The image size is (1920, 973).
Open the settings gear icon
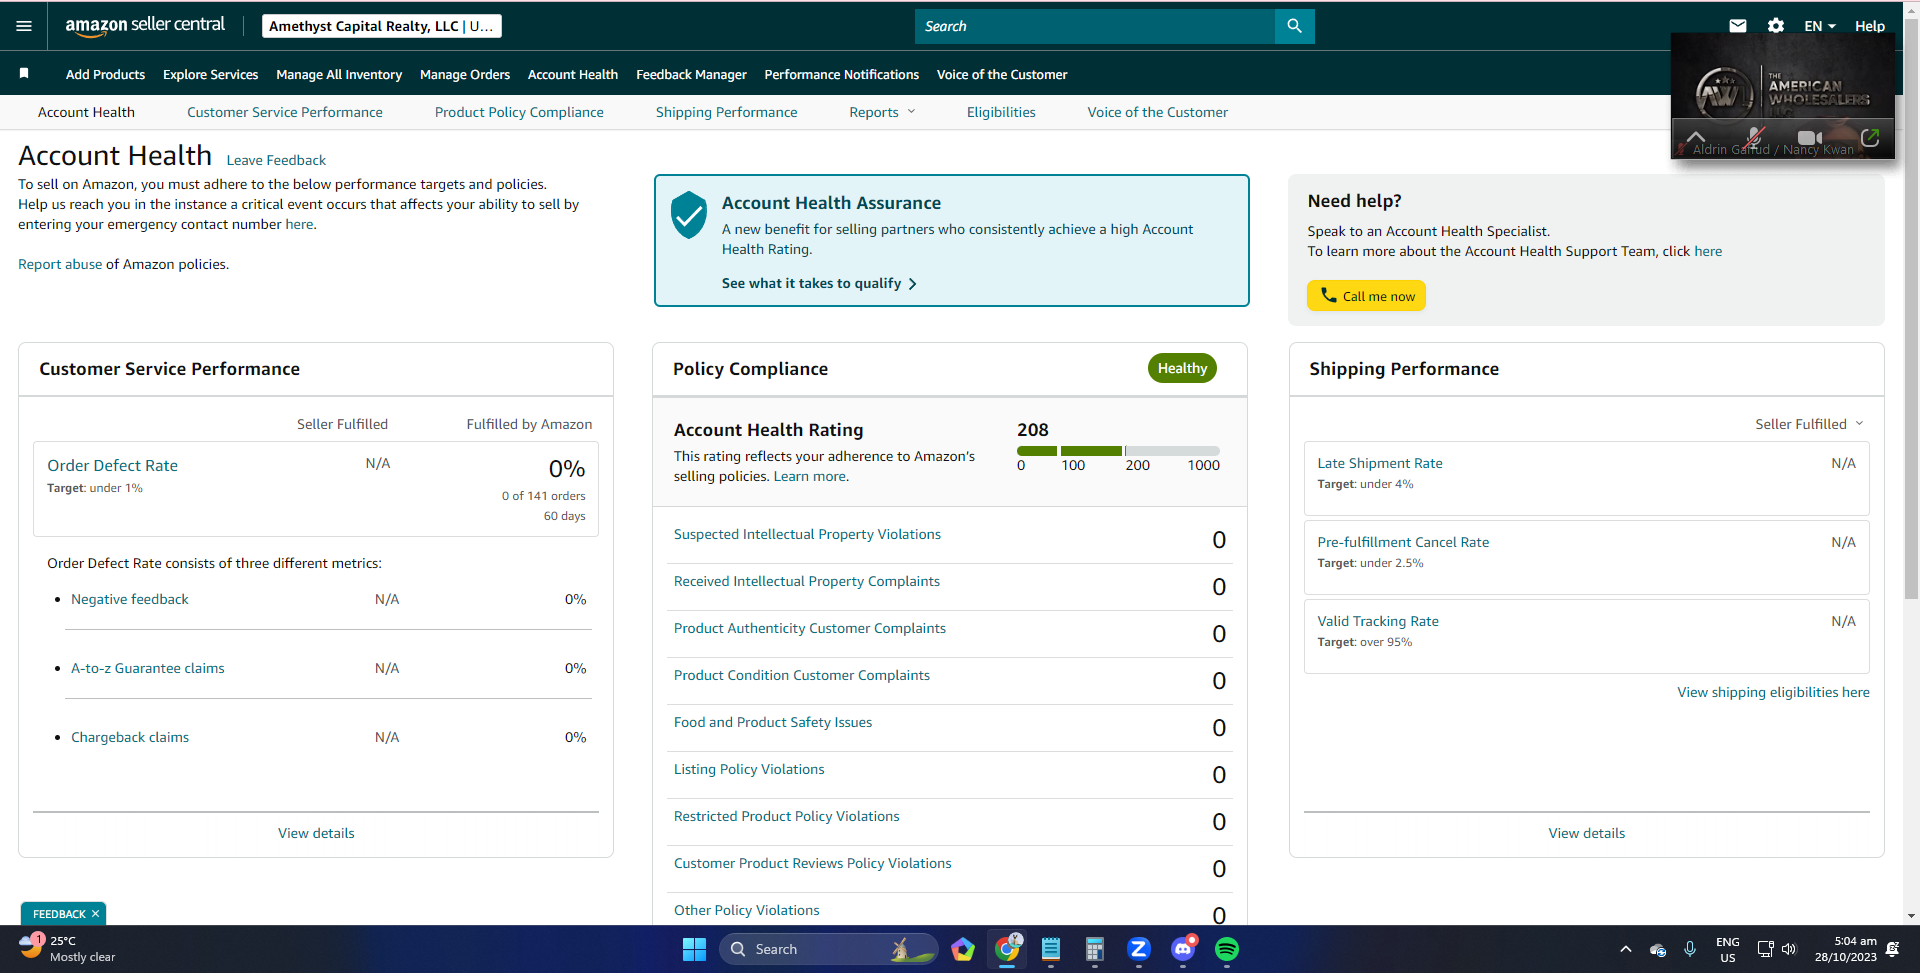point(1776,26)
